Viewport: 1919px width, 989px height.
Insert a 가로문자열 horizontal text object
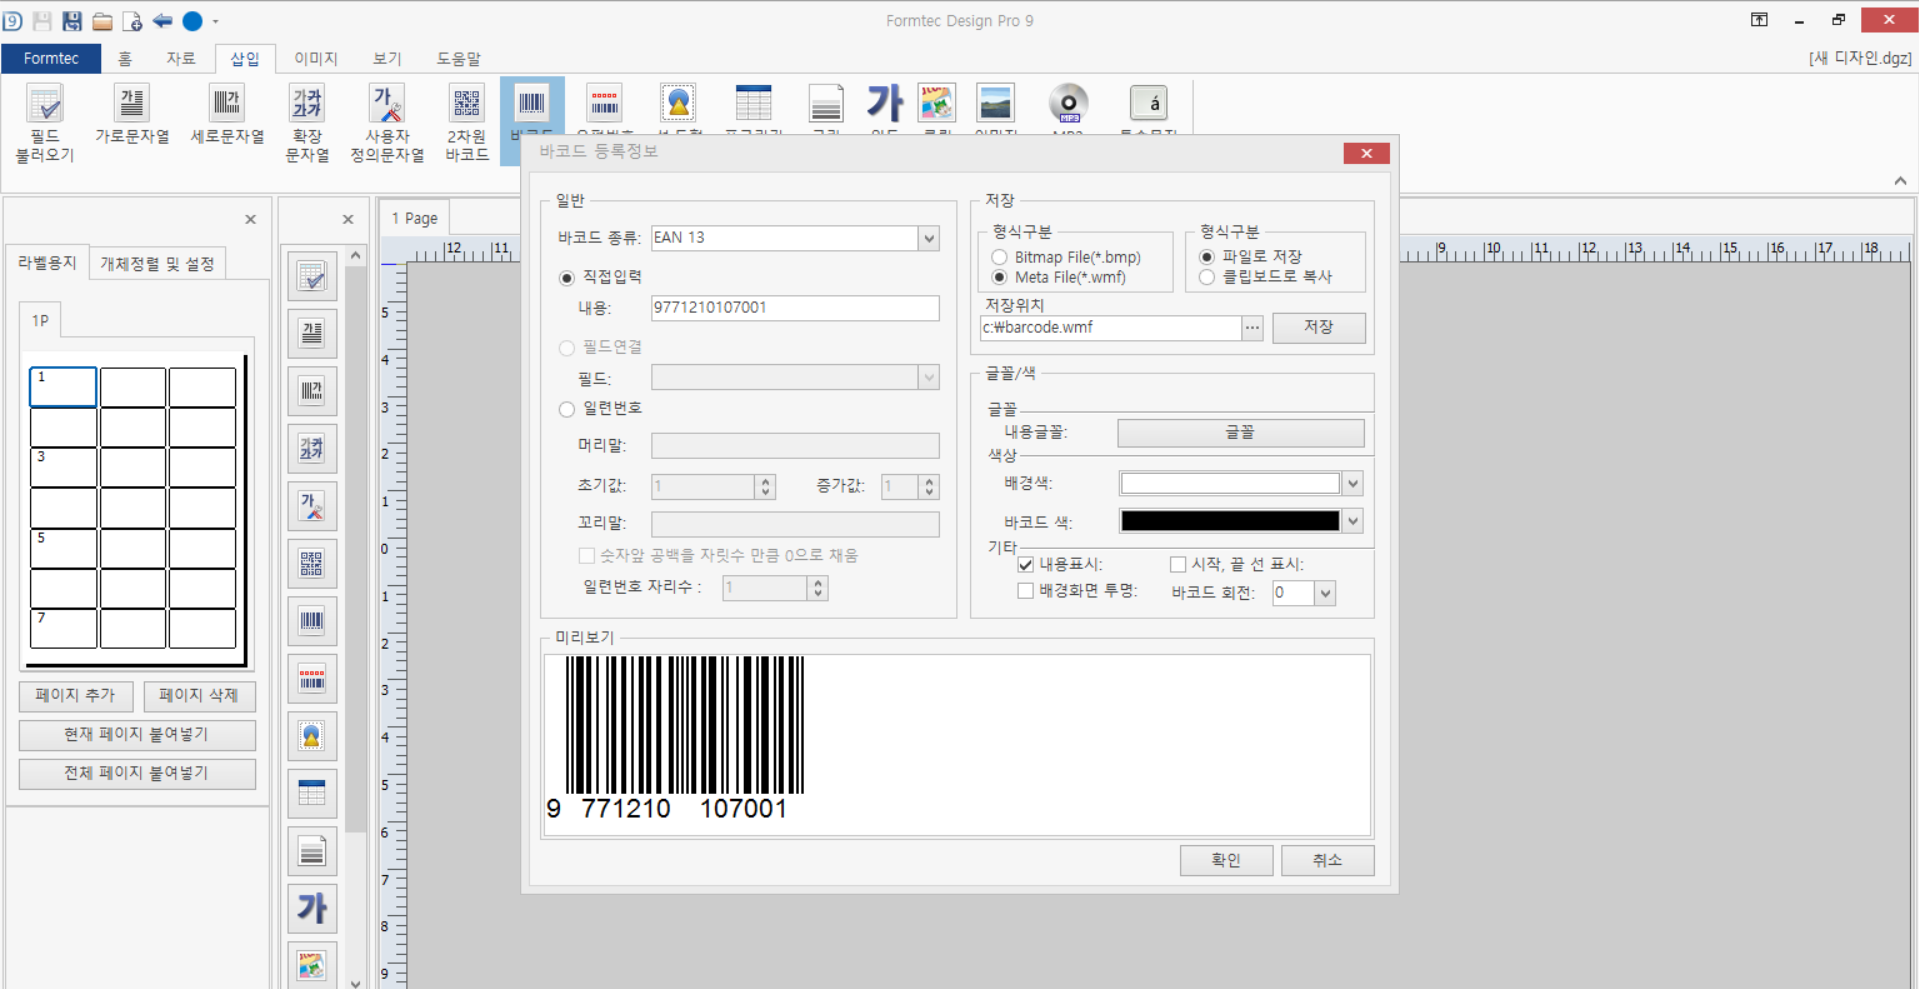(x=132, y=115)
